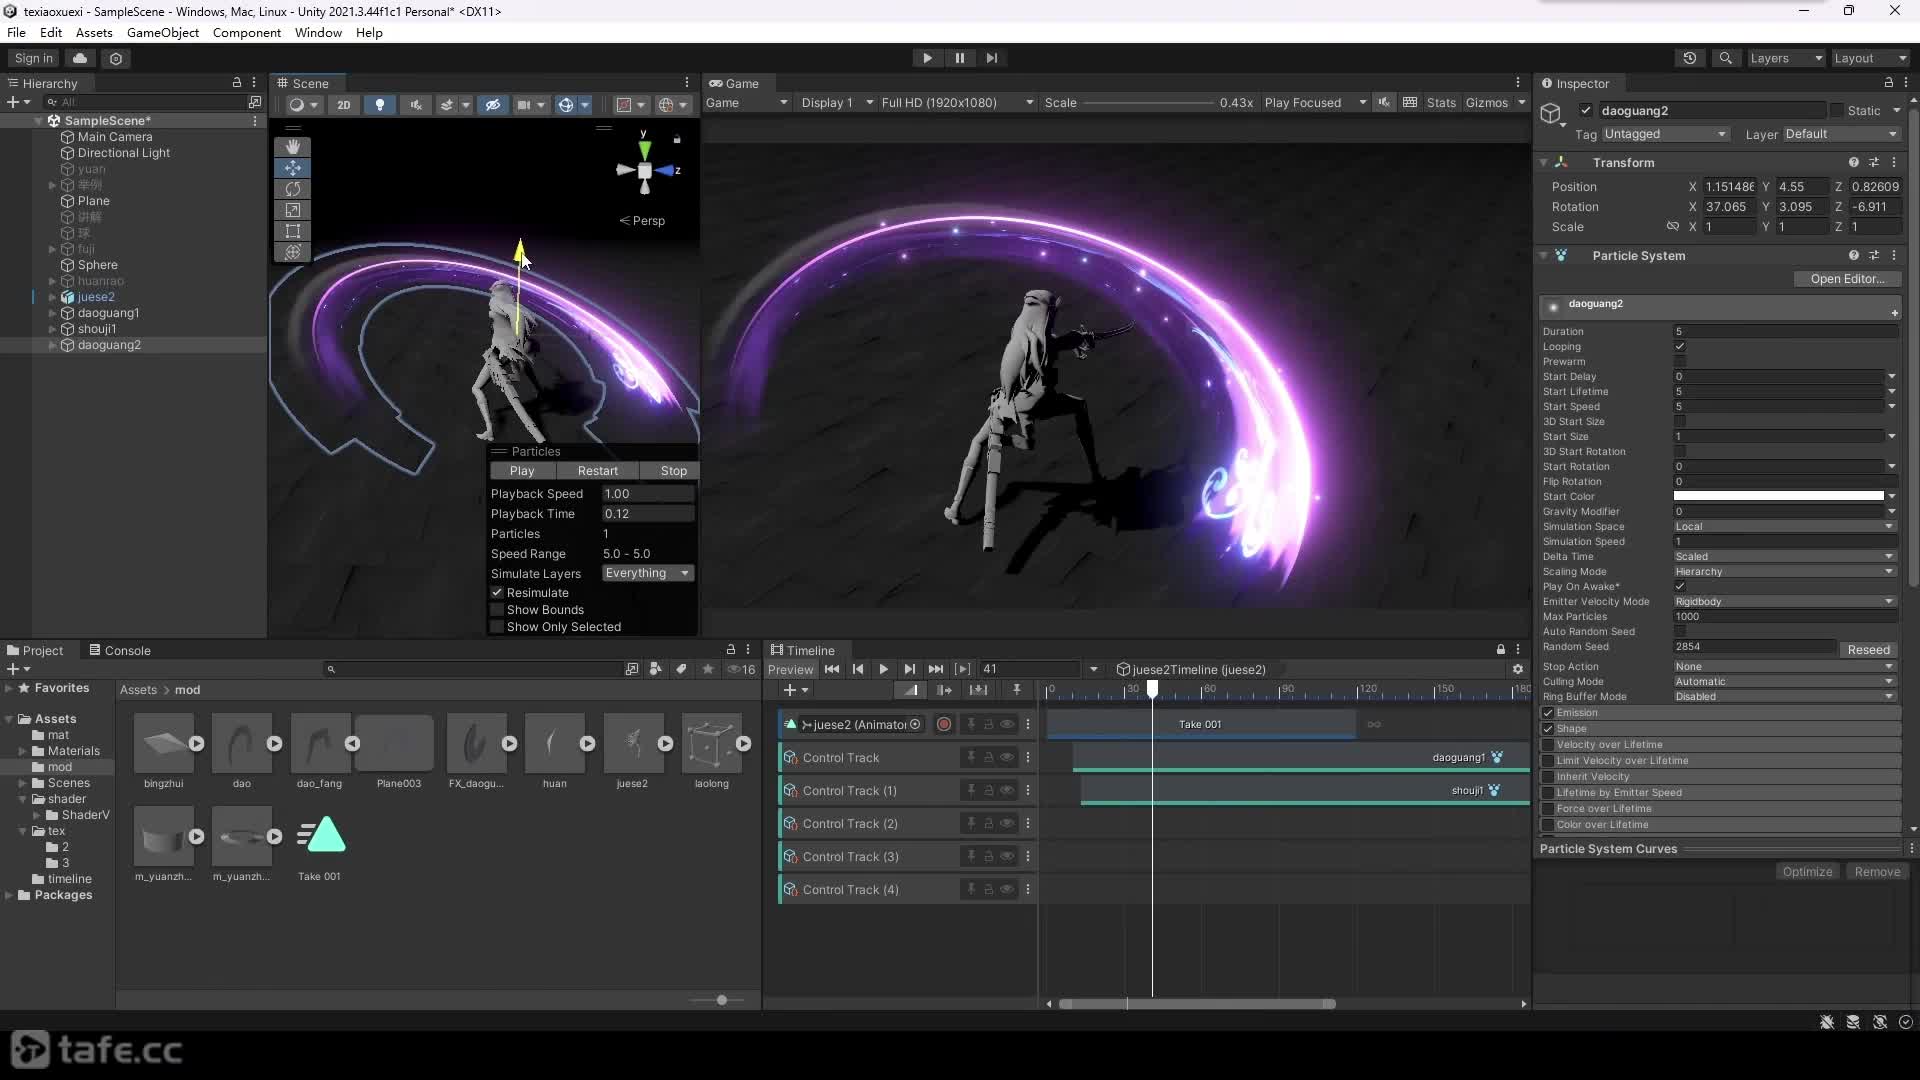Open the global search icon
Image resolution: width=1920 pixels, height=1080 pixels.
(1725, 58)
